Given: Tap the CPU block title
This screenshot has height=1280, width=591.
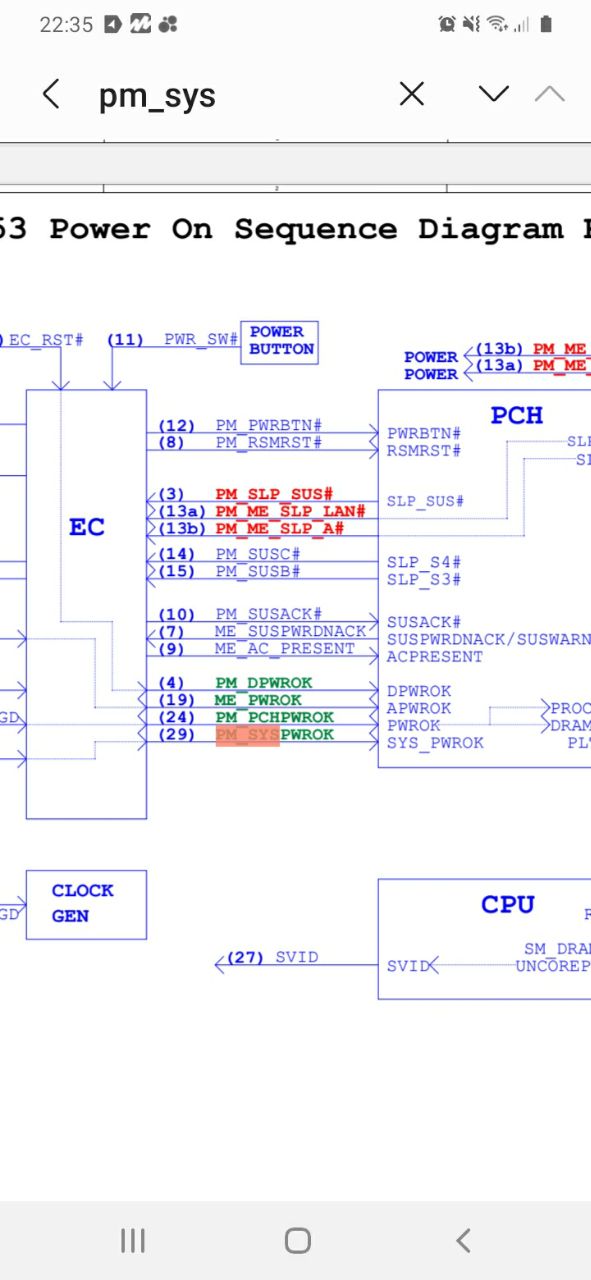Looking at the screenshot, I should click(508, 904).
